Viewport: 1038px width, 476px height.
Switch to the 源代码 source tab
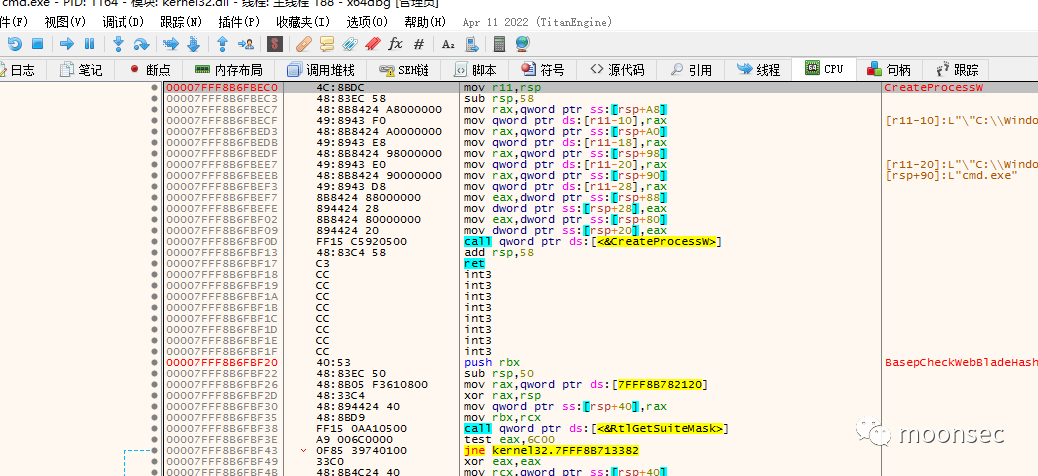coord(617,70)
